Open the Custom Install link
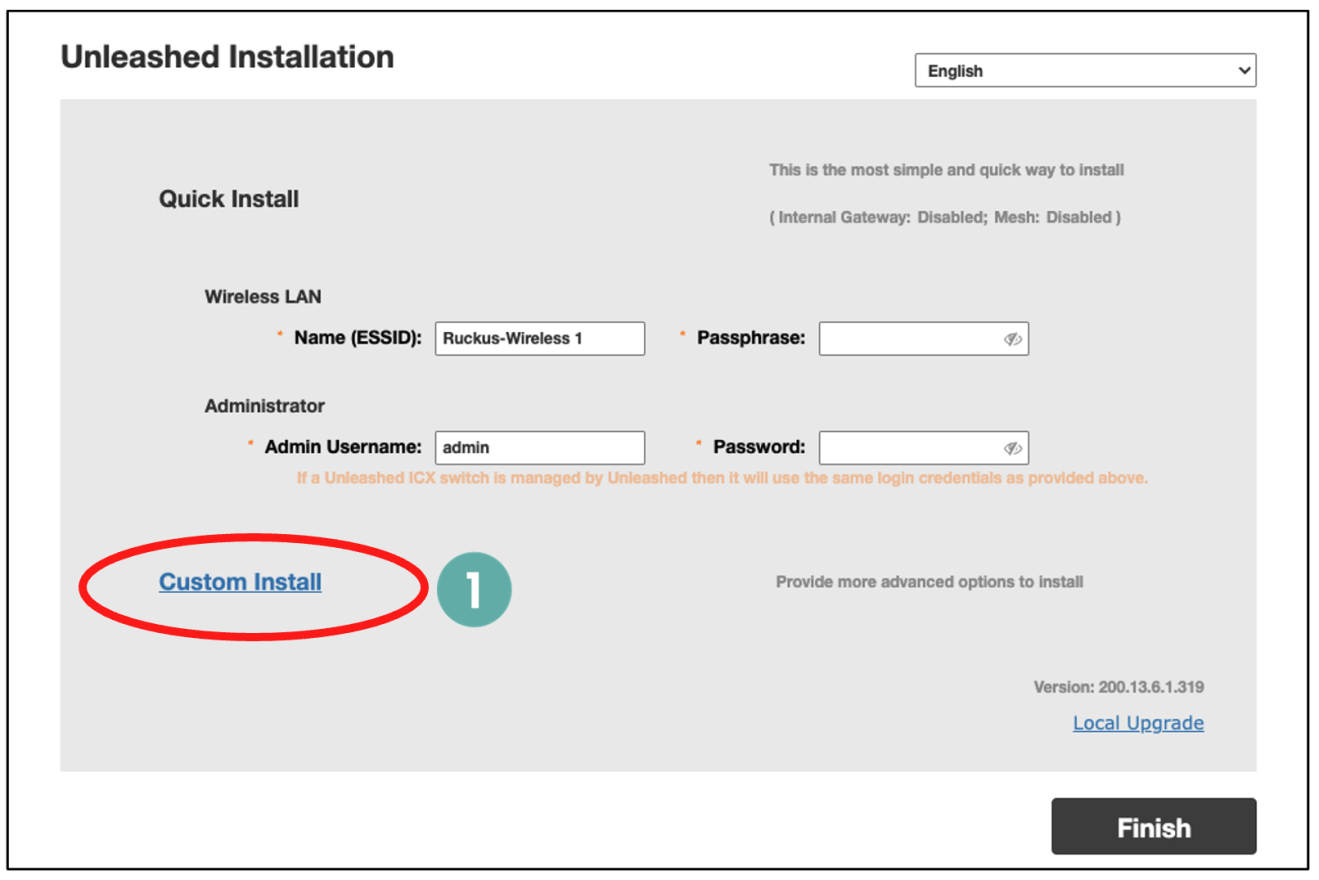The image size is (1319, 880). point(240,582)
